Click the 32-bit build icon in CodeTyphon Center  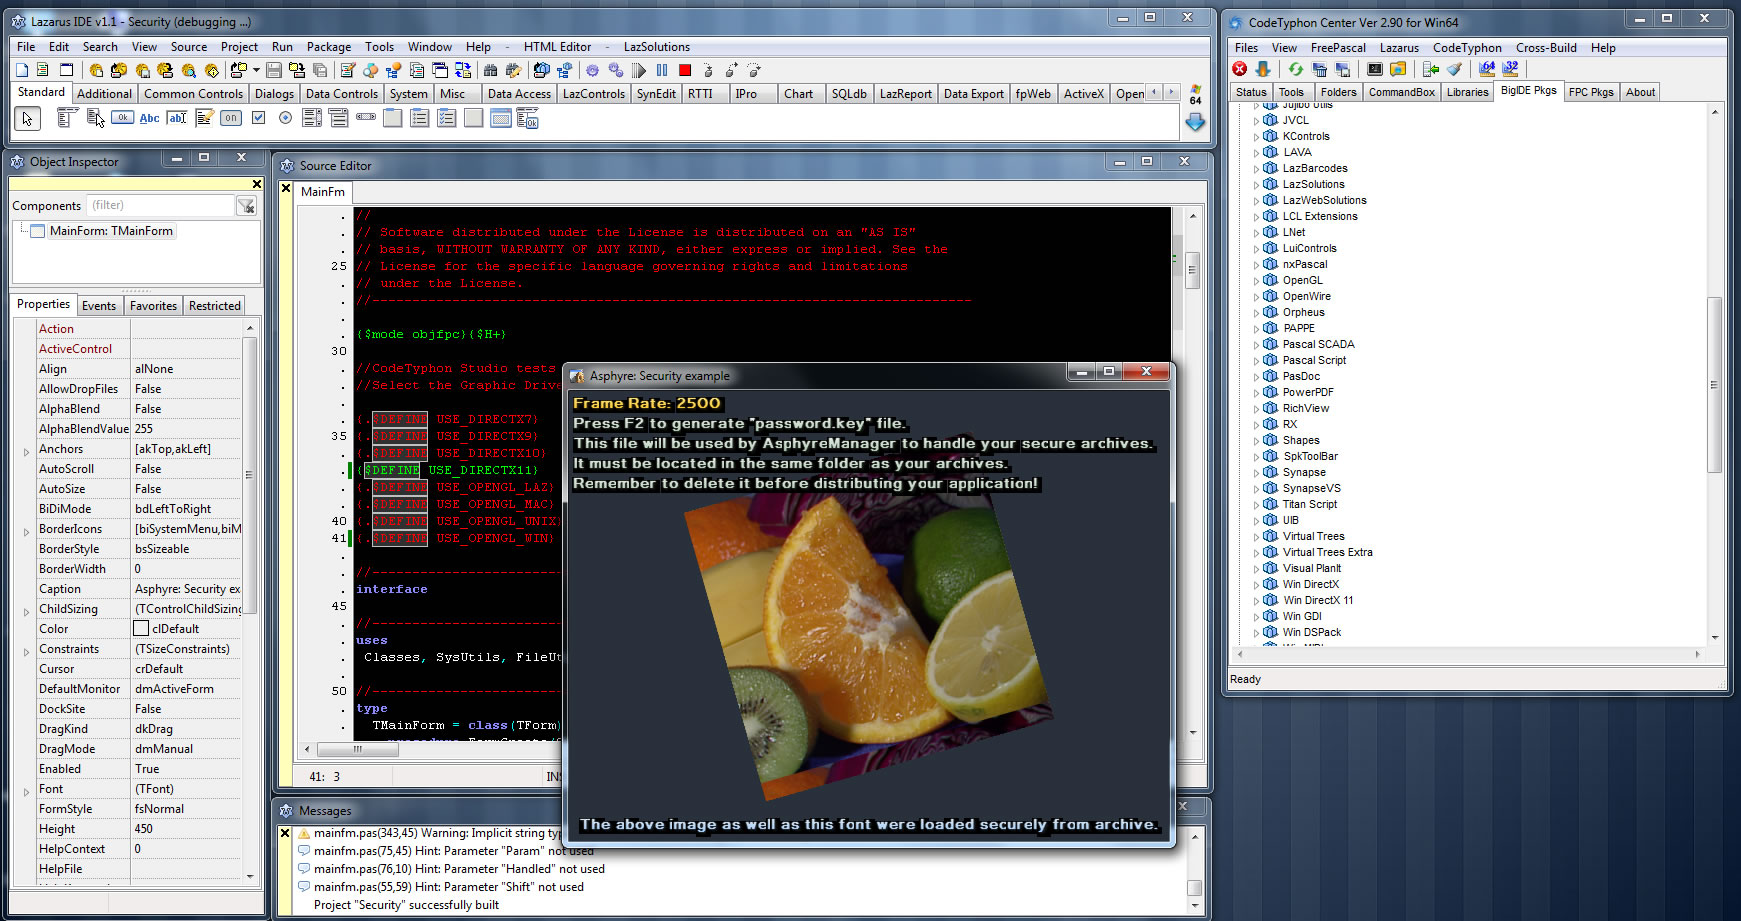tap(1510, 69)
